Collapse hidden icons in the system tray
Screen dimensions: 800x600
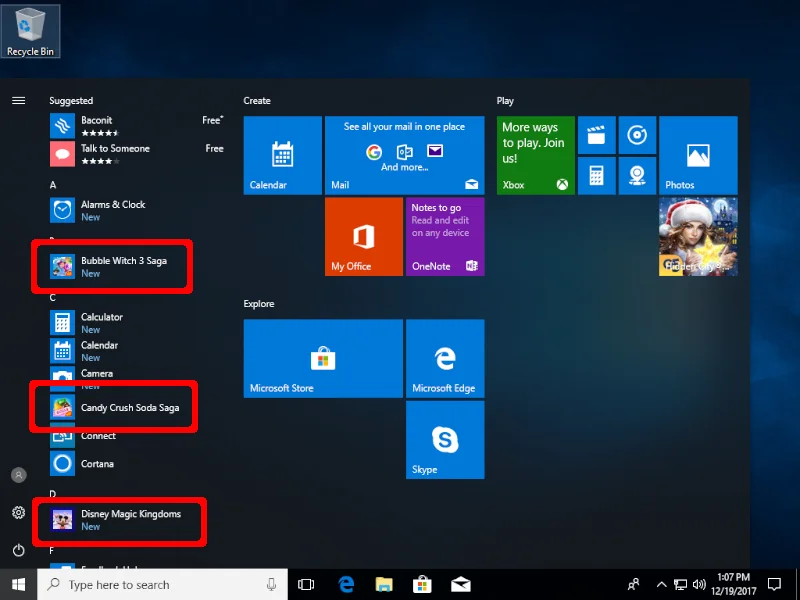(x=661, y=584)
